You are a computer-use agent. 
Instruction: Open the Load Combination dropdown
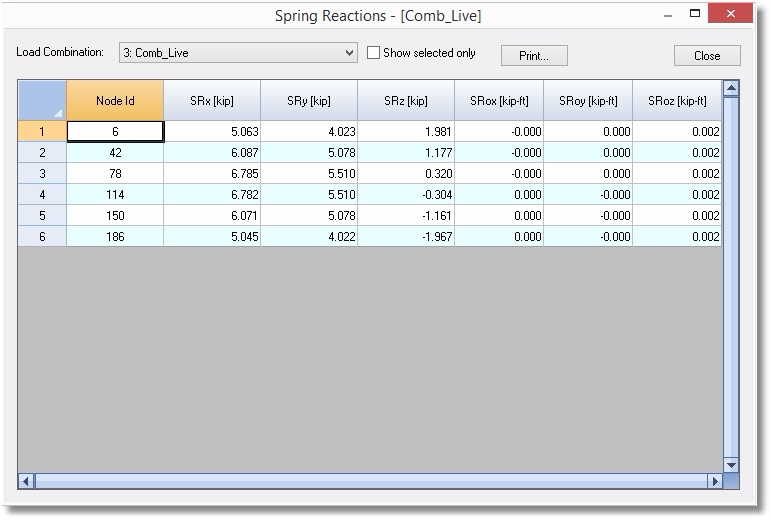click(x=238, y=53)
